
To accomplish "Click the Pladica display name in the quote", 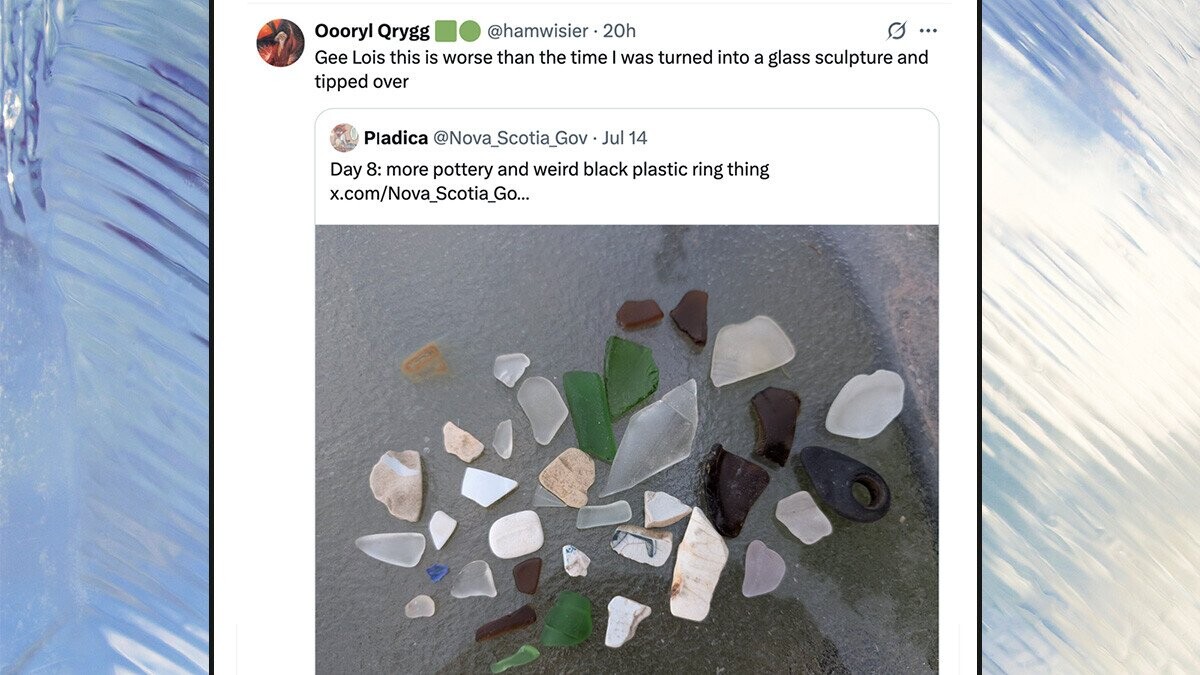I will tap(396, 138).
